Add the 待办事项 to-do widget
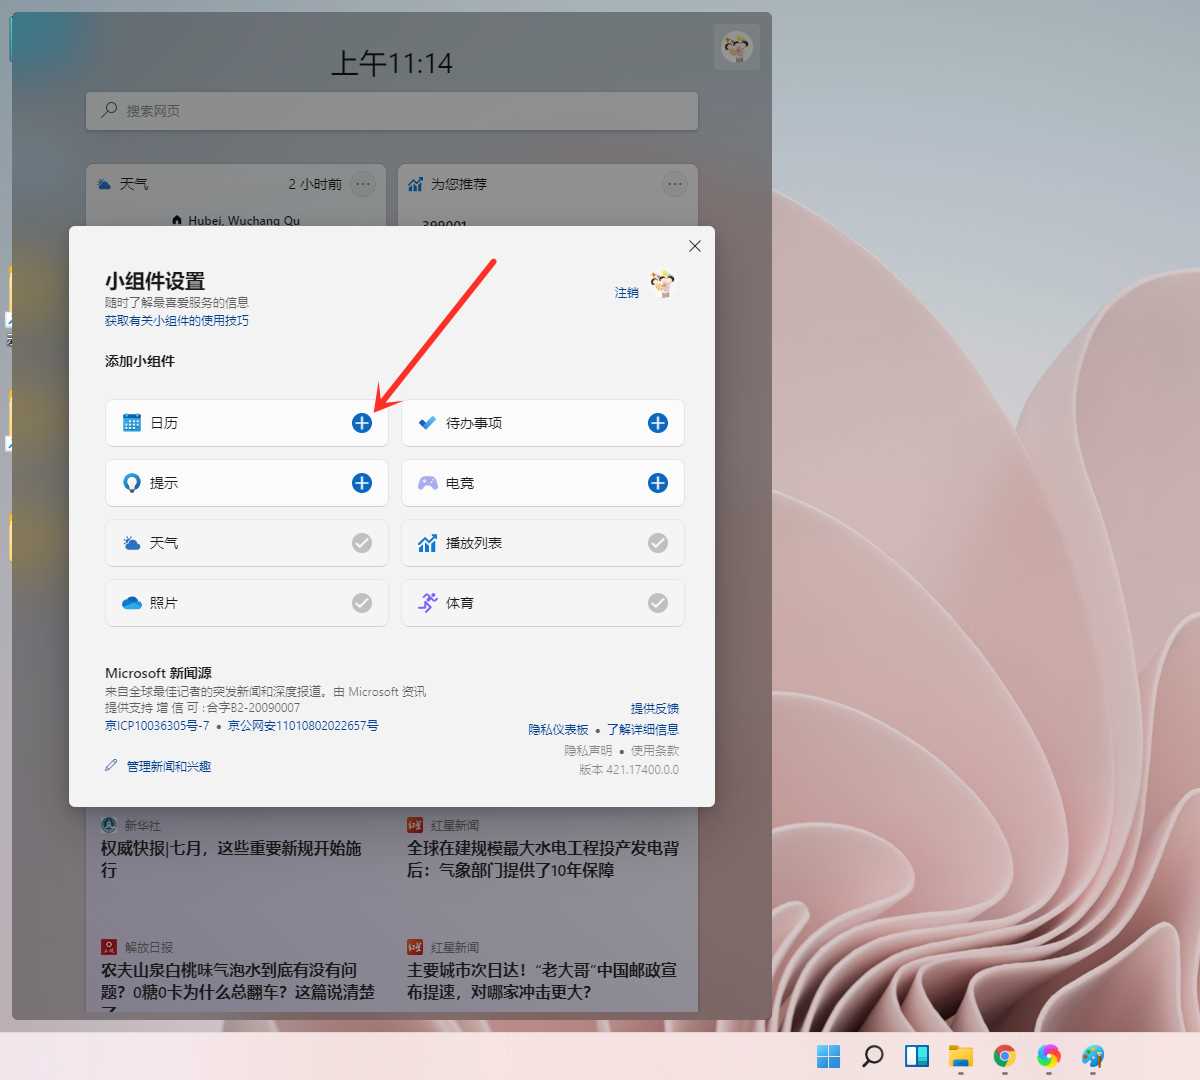1200x1080 pixels. (657, 423)
